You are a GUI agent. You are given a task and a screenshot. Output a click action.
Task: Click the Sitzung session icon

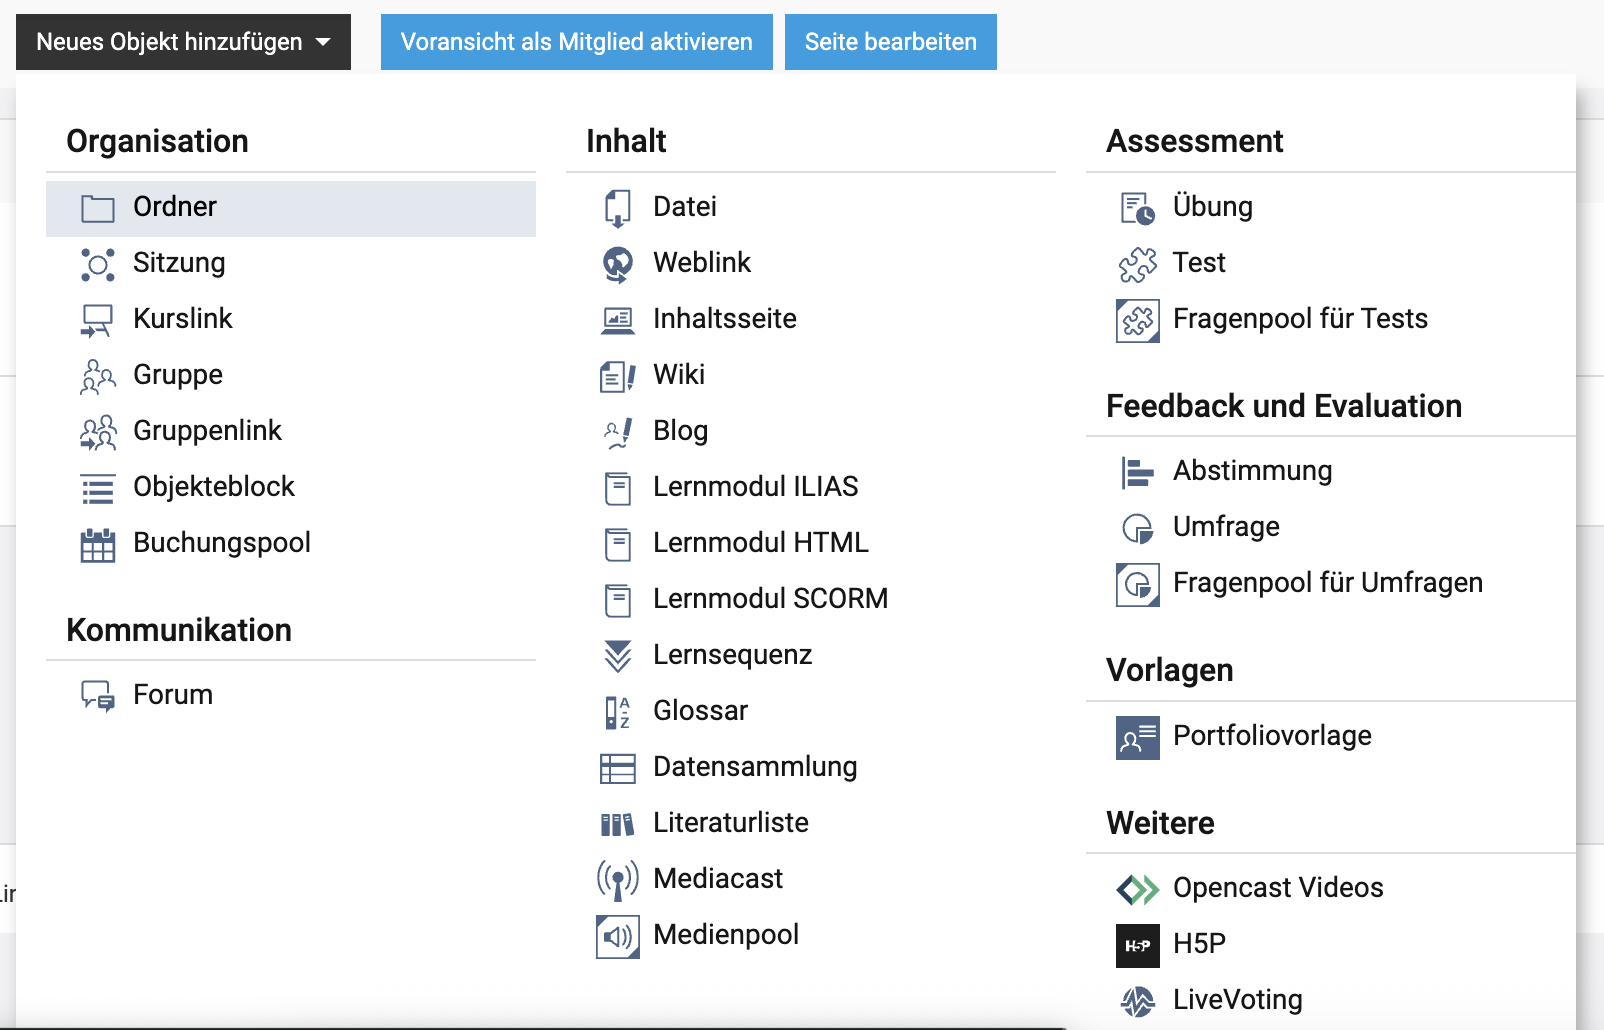tap(98, 264)
